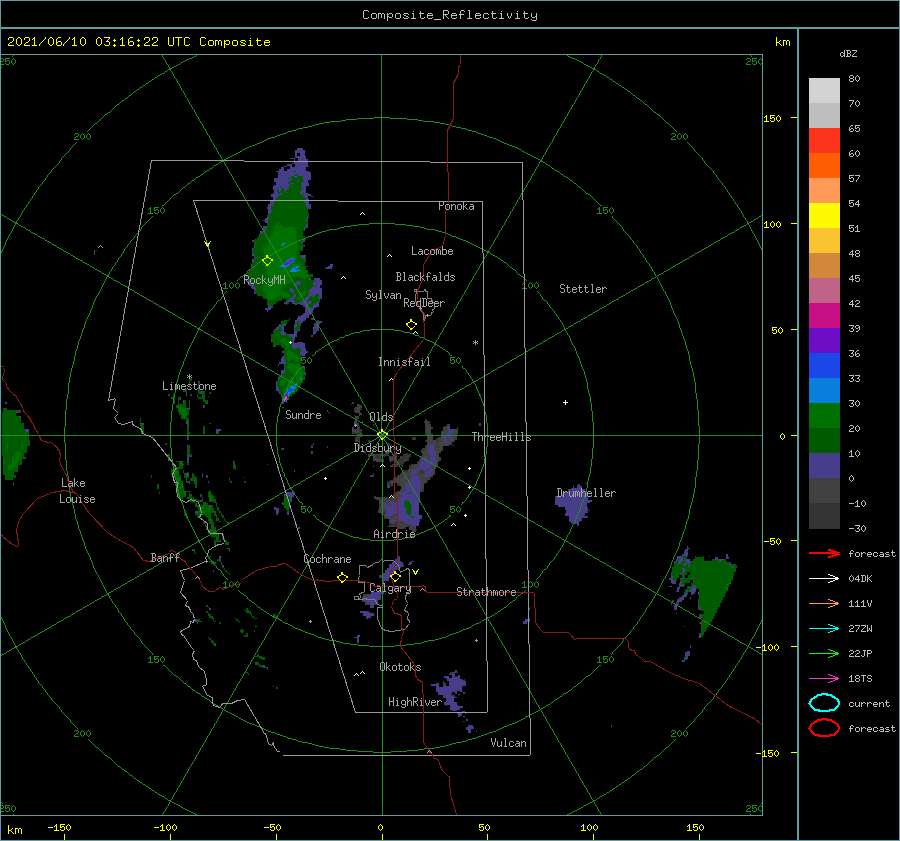
Task: Click the Banff label
Action: [165, 557]
